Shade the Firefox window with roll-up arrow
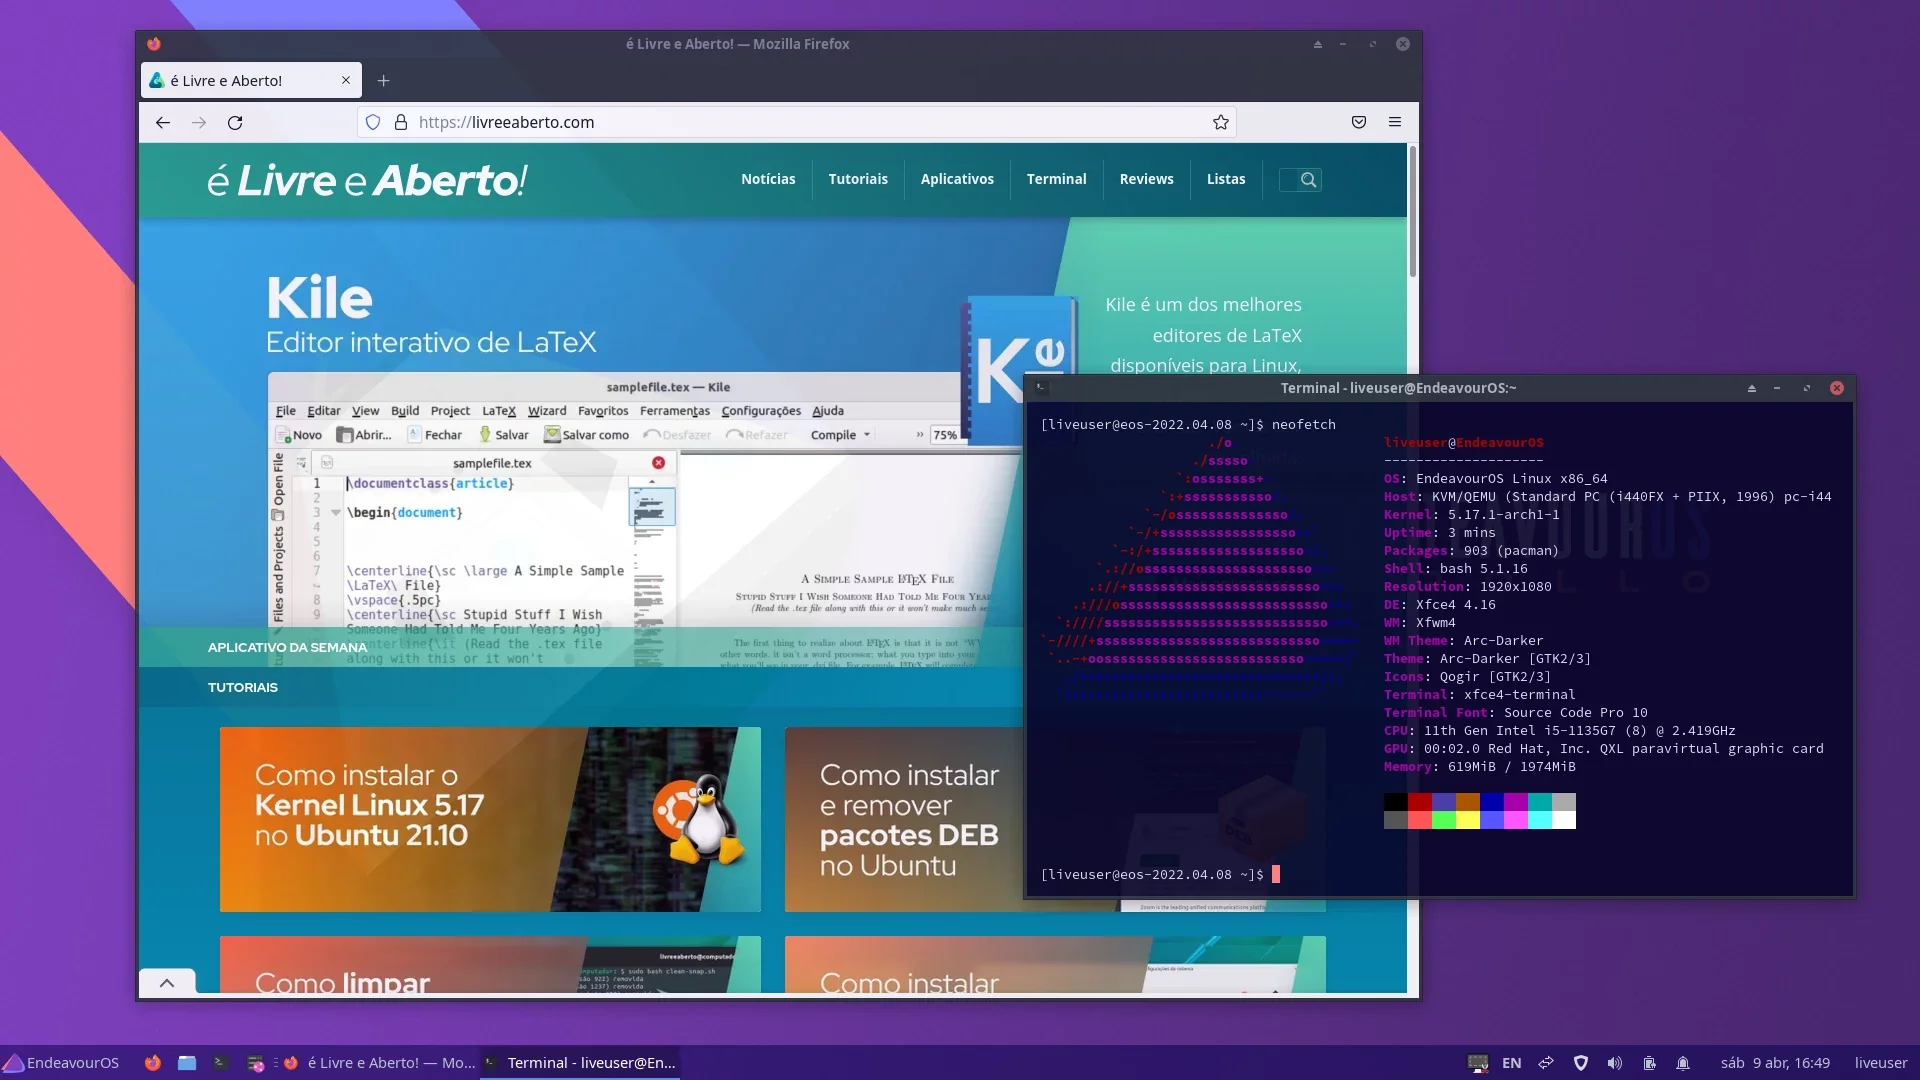Image resolution: width=1920 pixels, height=1080 pixels. click(x=1318, y=44)
